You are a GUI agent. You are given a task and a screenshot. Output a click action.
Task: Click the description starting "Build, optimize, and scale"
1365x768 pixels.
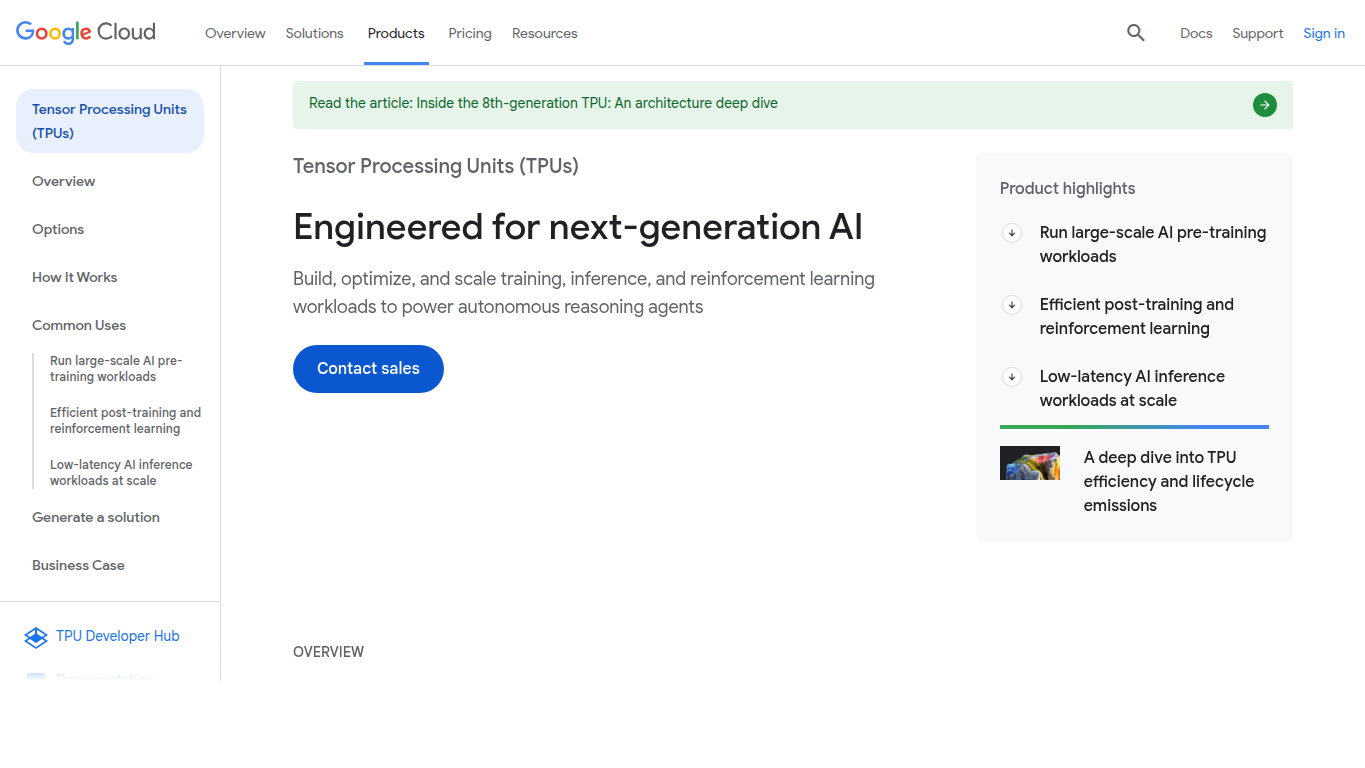click(x=584, y=293)
